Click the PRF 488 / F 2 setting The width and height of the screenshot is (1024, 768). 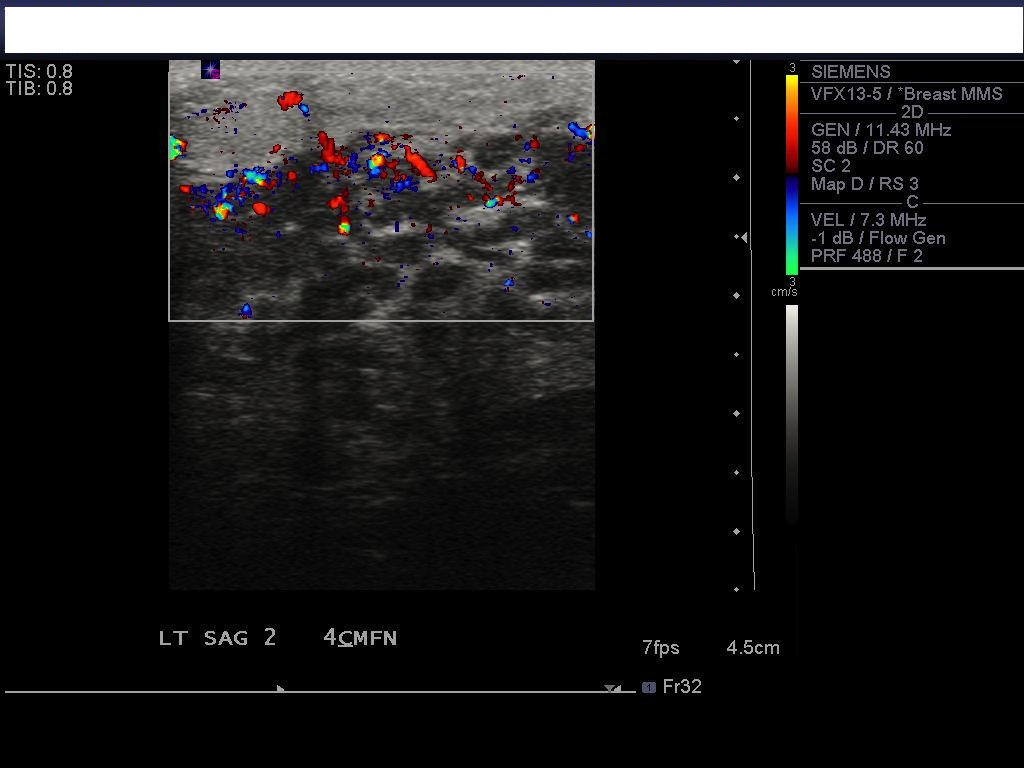[x=868, y=256]
